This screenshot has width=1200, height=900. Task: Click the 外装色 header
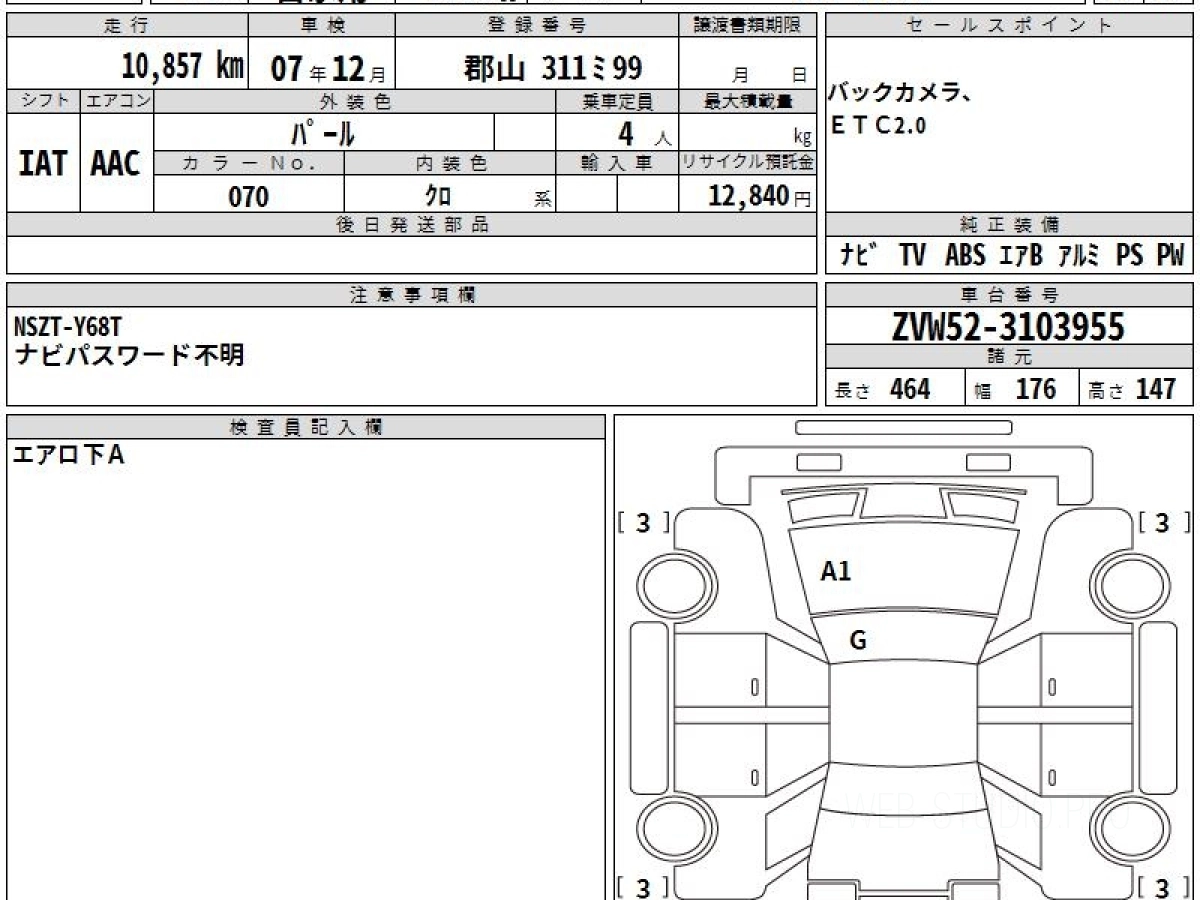point(355,101)
